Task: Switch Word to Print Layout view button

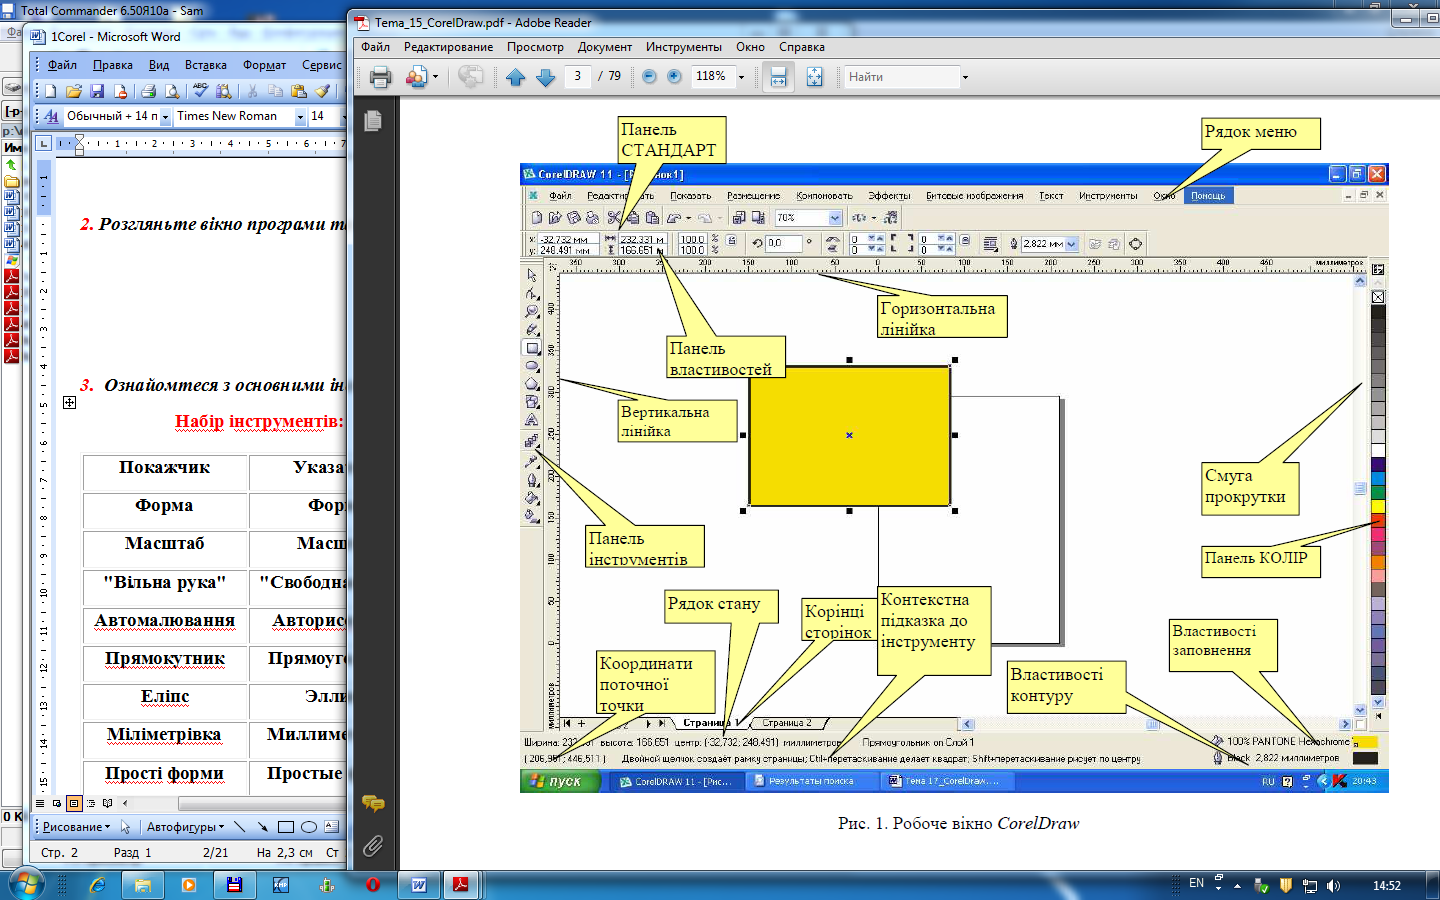Action: (x=74, y=803)
